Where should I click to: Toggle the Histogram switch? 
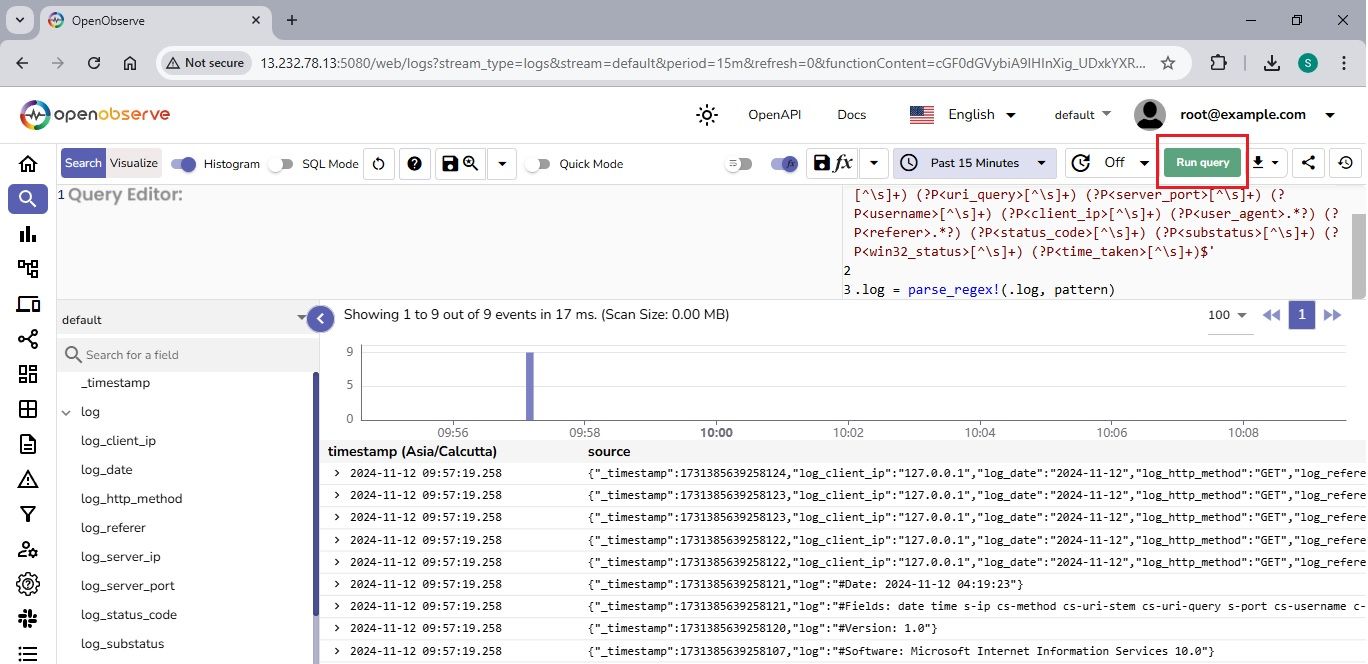183,164
